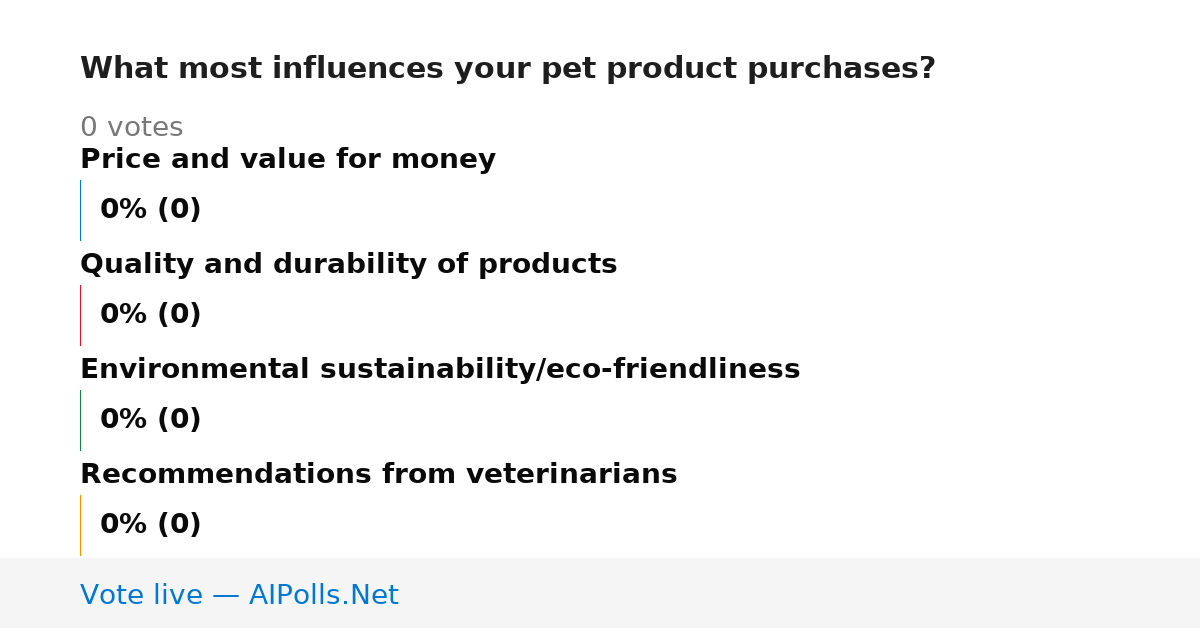The image size is (1200, 628).
Task: Select the Price and value for money option
Action: (x=288, y=160)
